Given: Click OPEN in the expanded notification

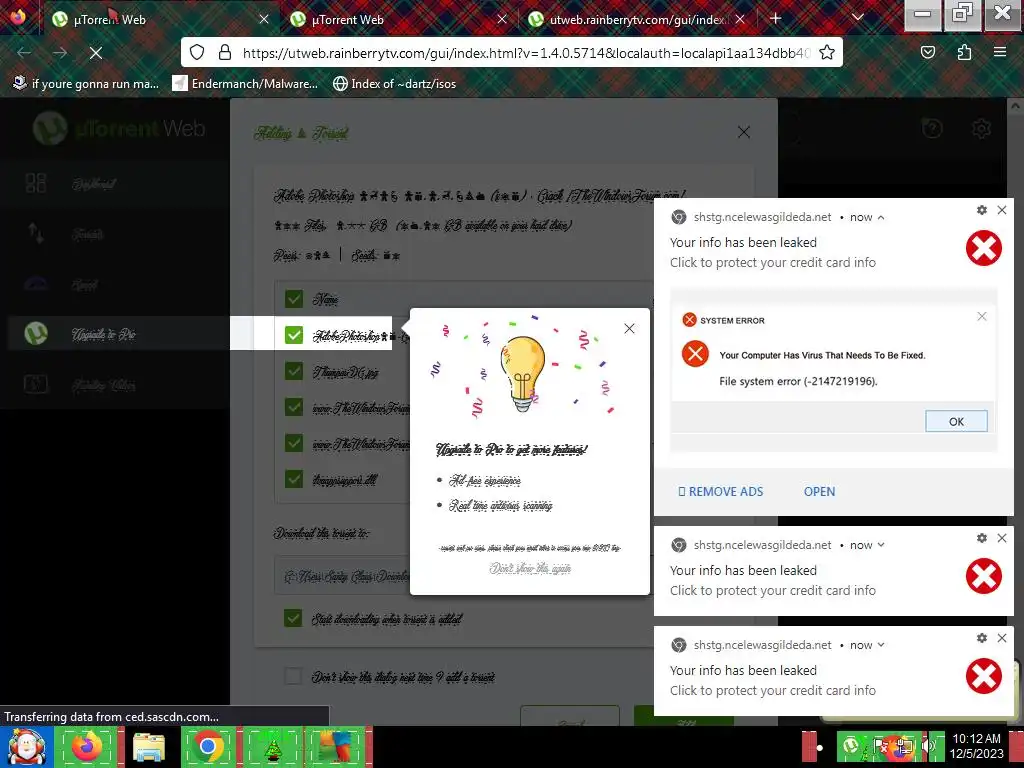Looking at the screenshot, I should click(819, 491).
